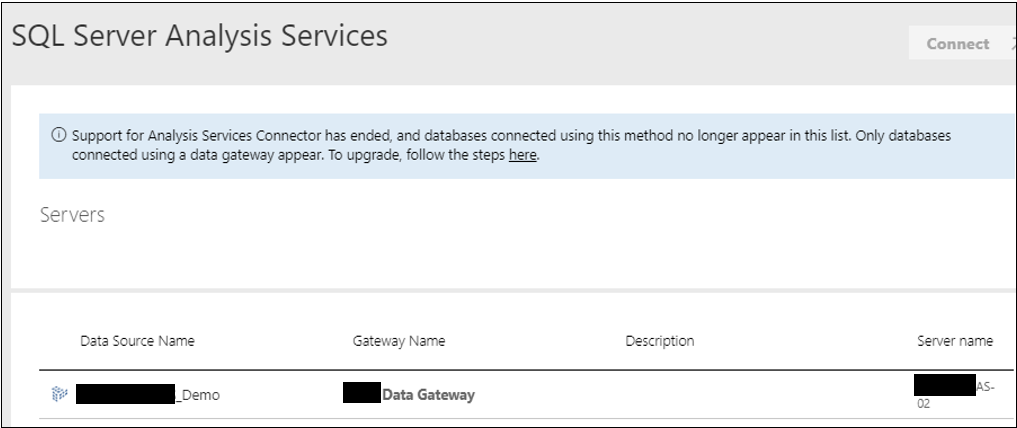Click the Server name column header
This screenshot has height=428, width=1017.
pyautogui.click(x=955, y=341)
